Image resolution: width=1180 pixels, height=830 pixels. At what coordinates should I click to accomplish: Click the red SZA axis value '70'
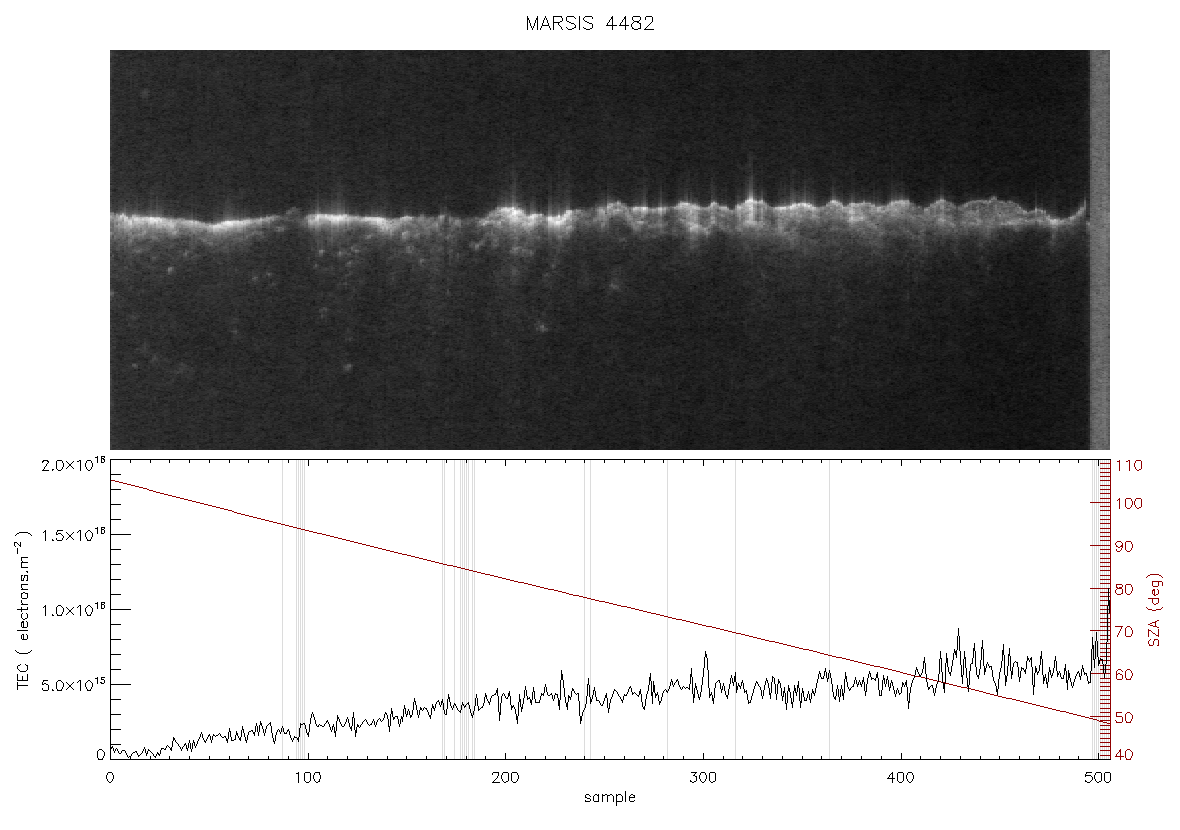coord(1124,631)
